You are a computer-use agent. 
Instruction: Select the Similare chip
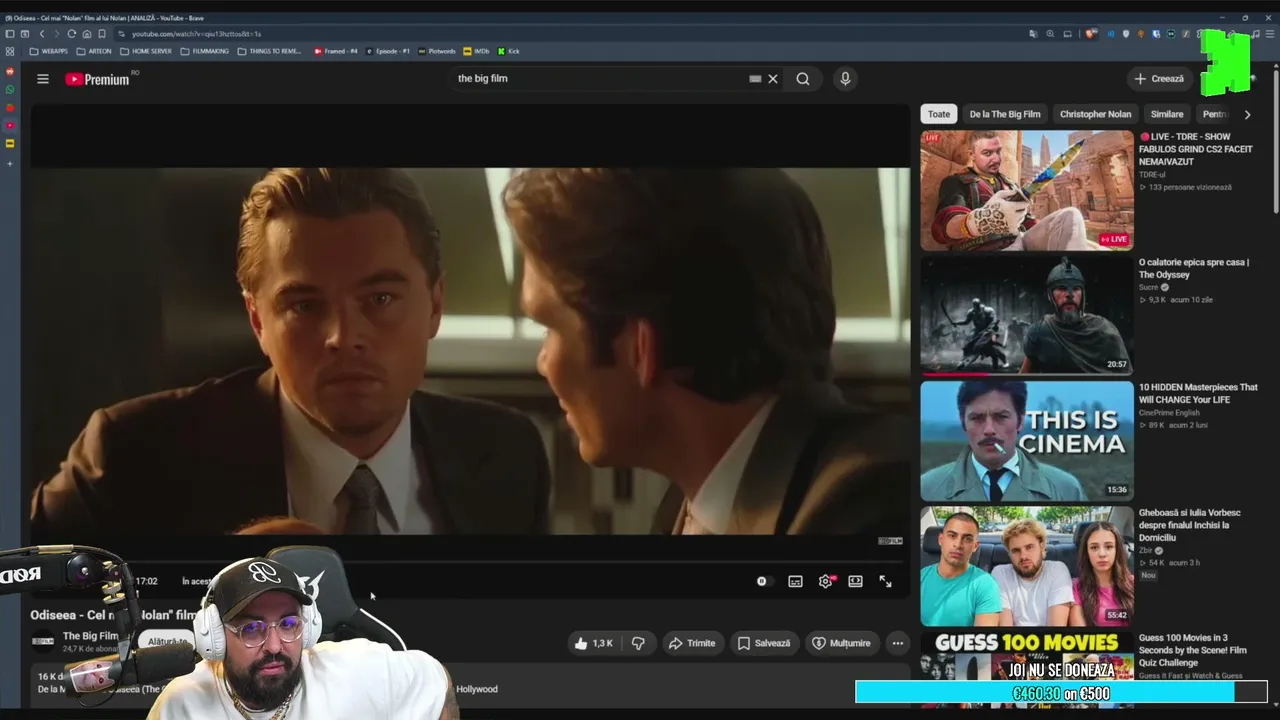pyautogui.click(x=1167, y=114)
